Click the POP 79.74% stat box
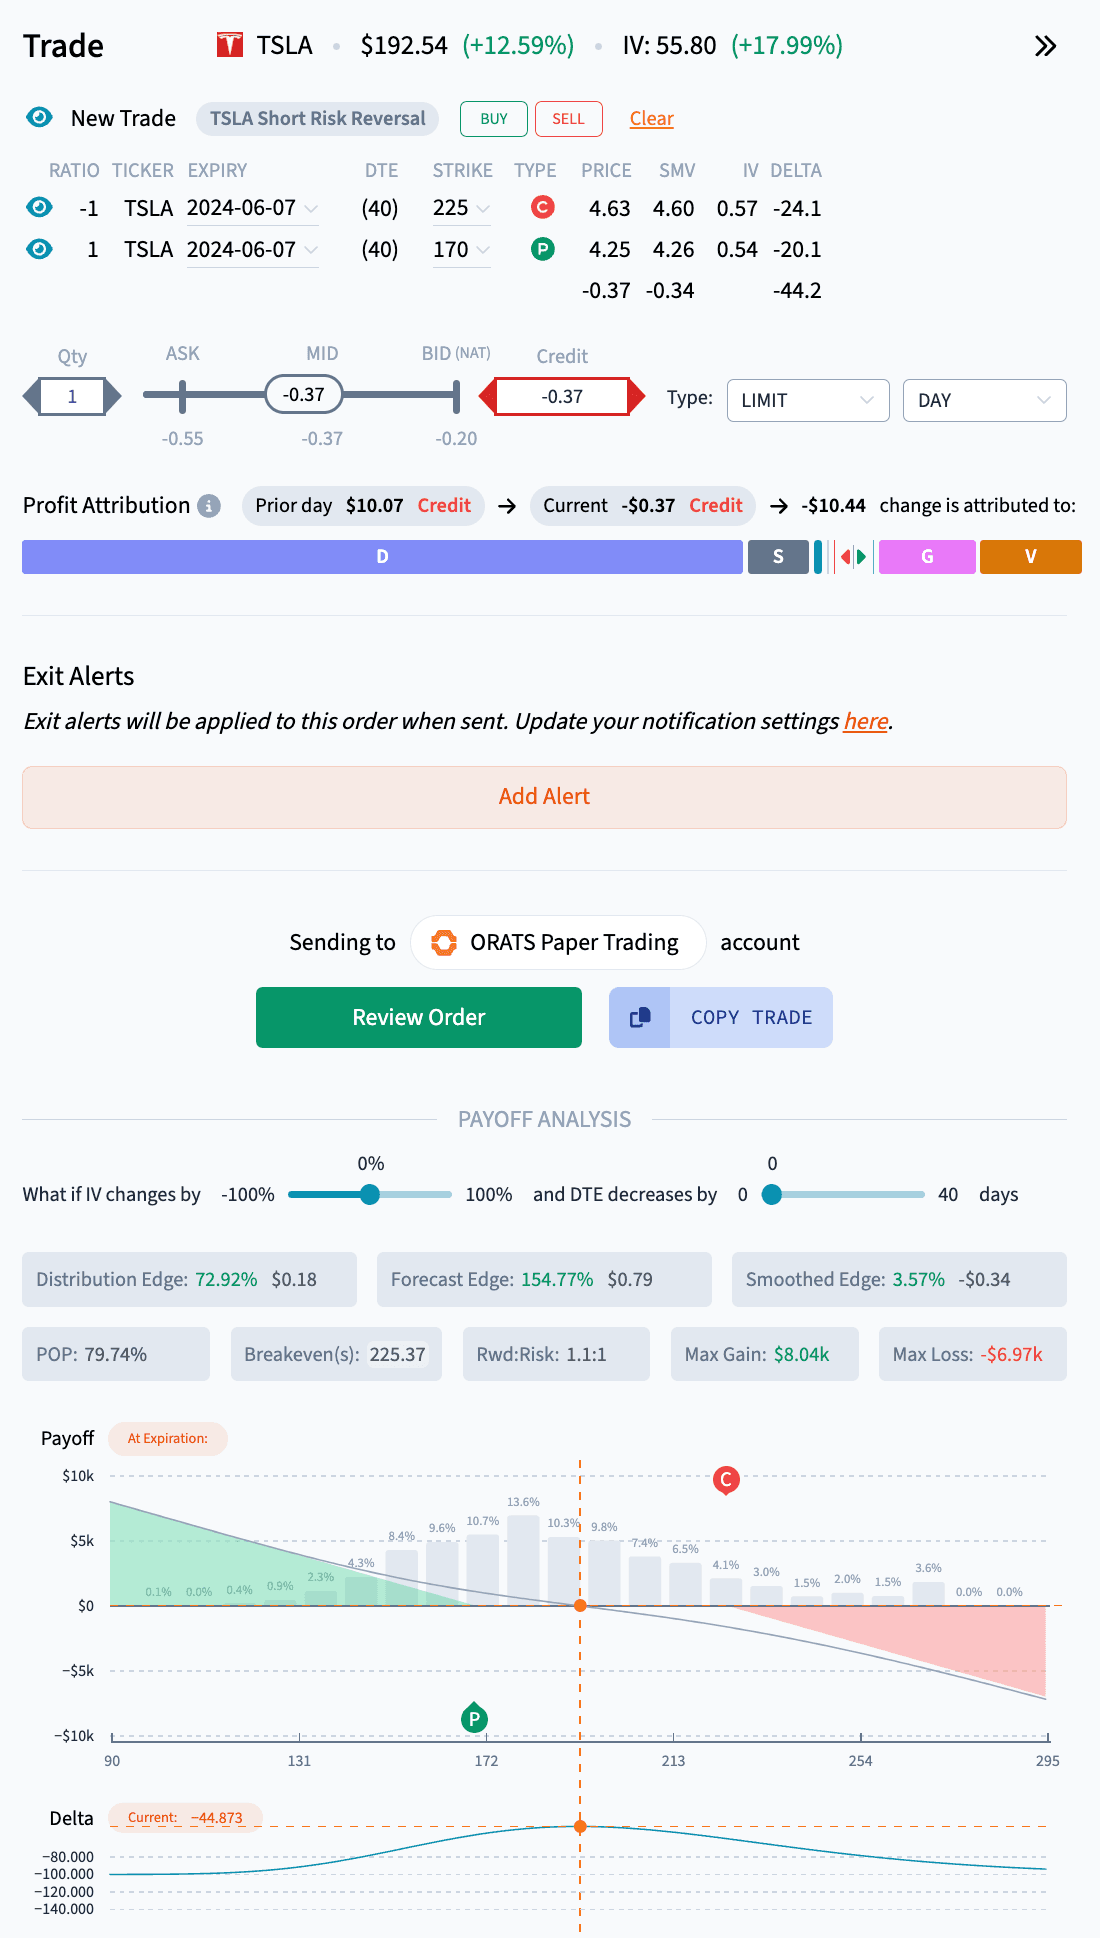 tap(116, 1355)
